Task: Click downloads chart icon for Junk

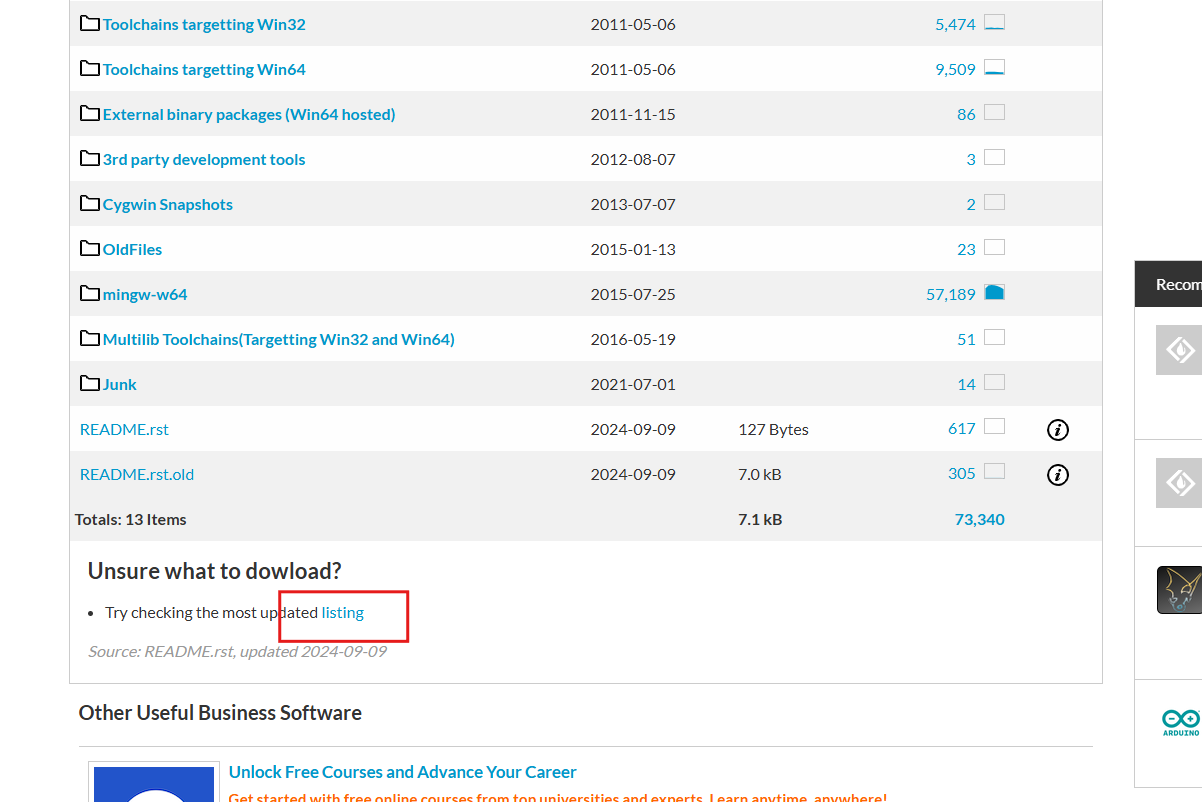Action: click(994, 382)
